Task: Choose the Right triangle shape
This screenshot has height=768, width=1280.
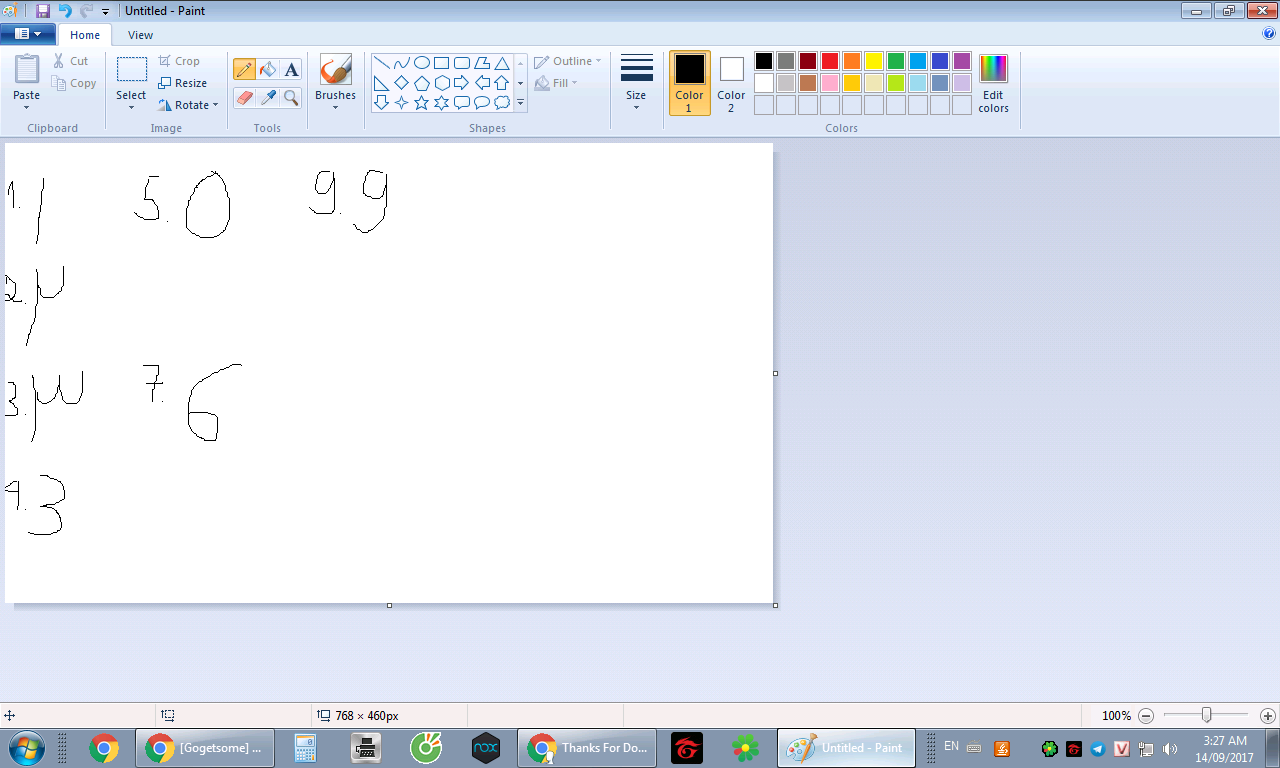Action: pyautogui.click(x=381, y=83)
